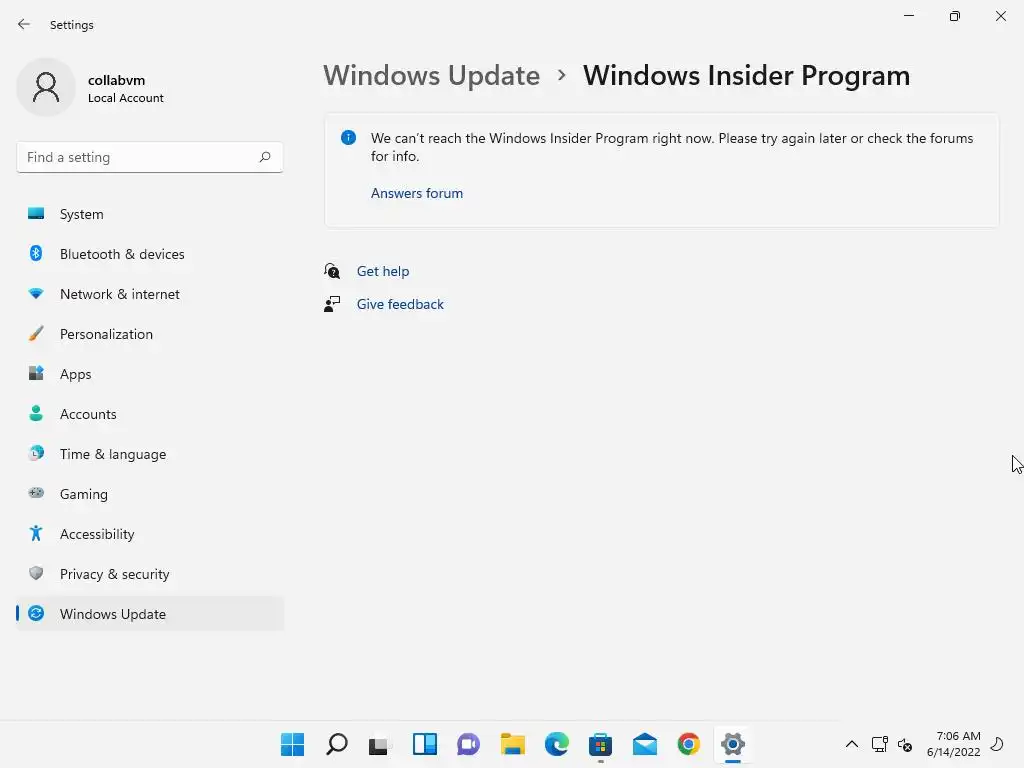Click the Get help link

pos(383,271)
